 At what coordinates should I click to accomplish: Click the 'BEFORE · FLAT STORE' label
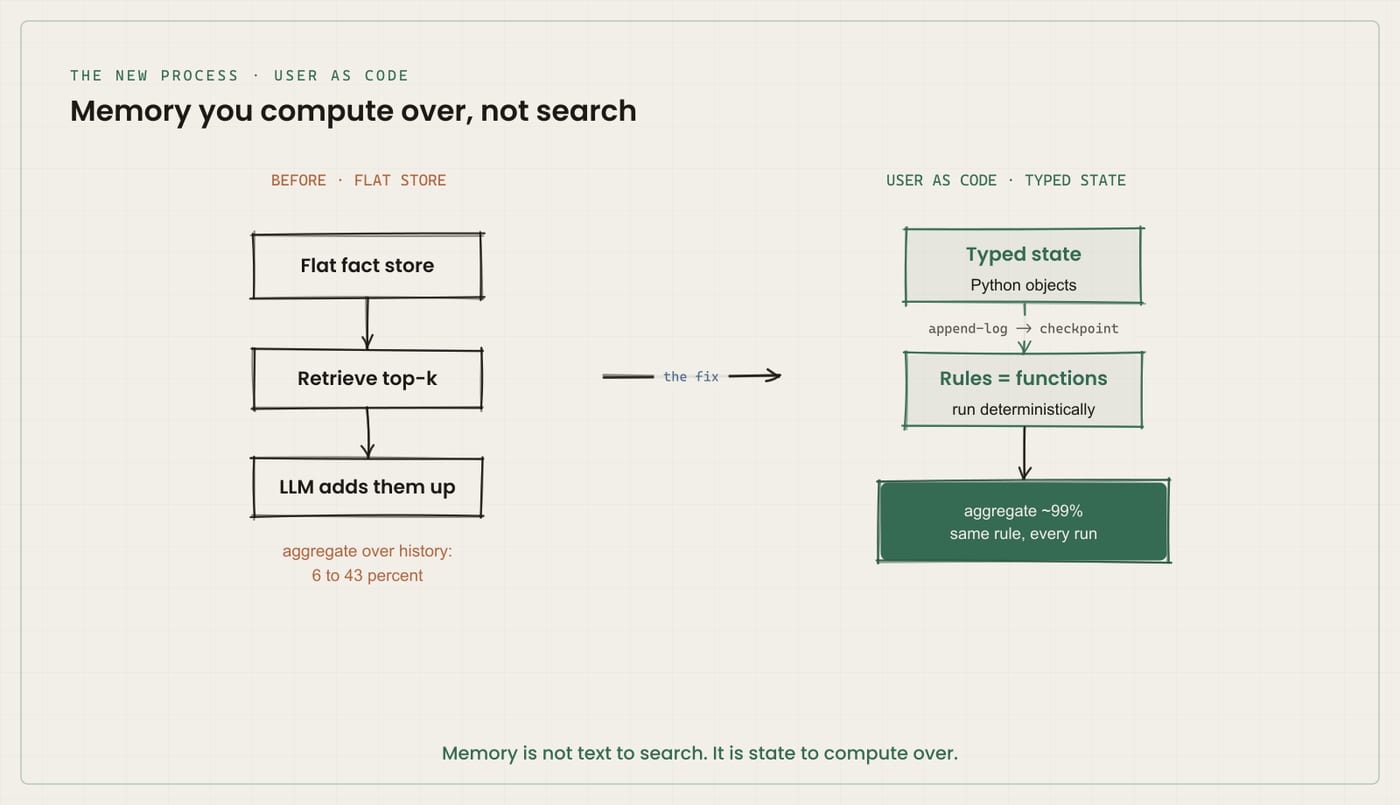point(358,180)
